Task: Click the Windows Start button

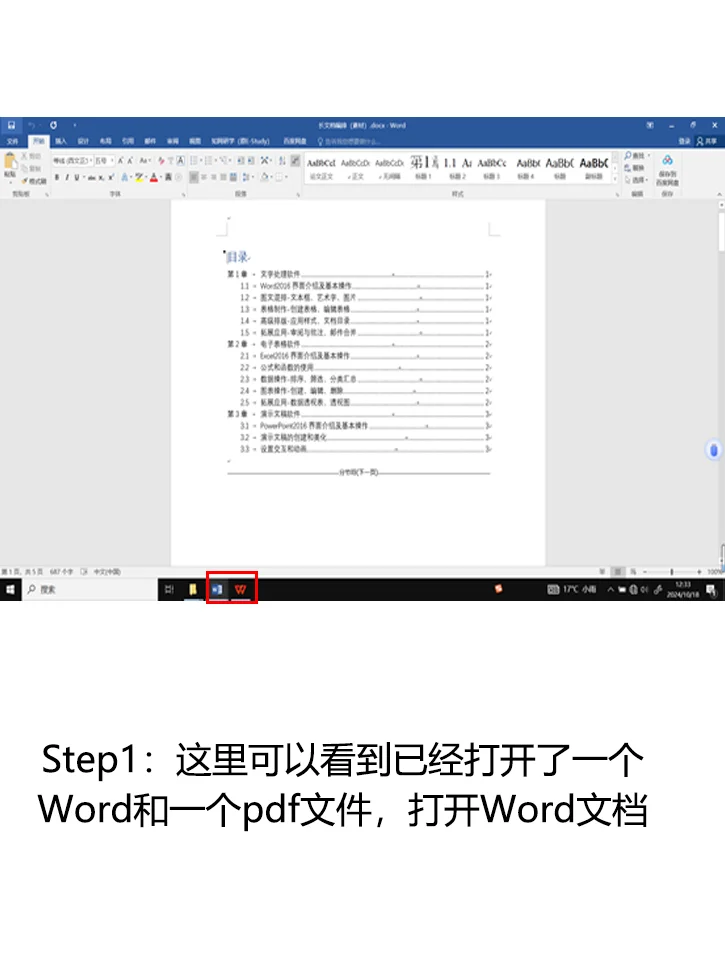Action: pyautogui.click(x=10, y=590)
